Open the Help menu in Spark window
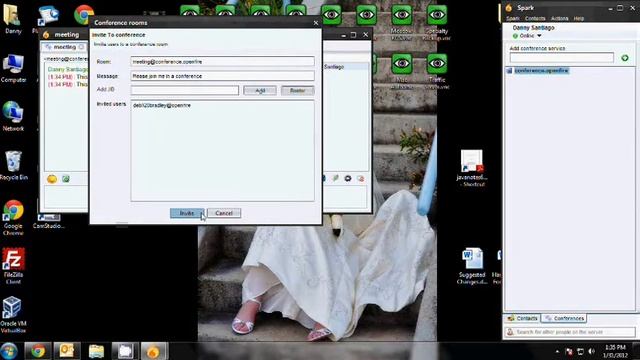 click(x=578, y=18)
